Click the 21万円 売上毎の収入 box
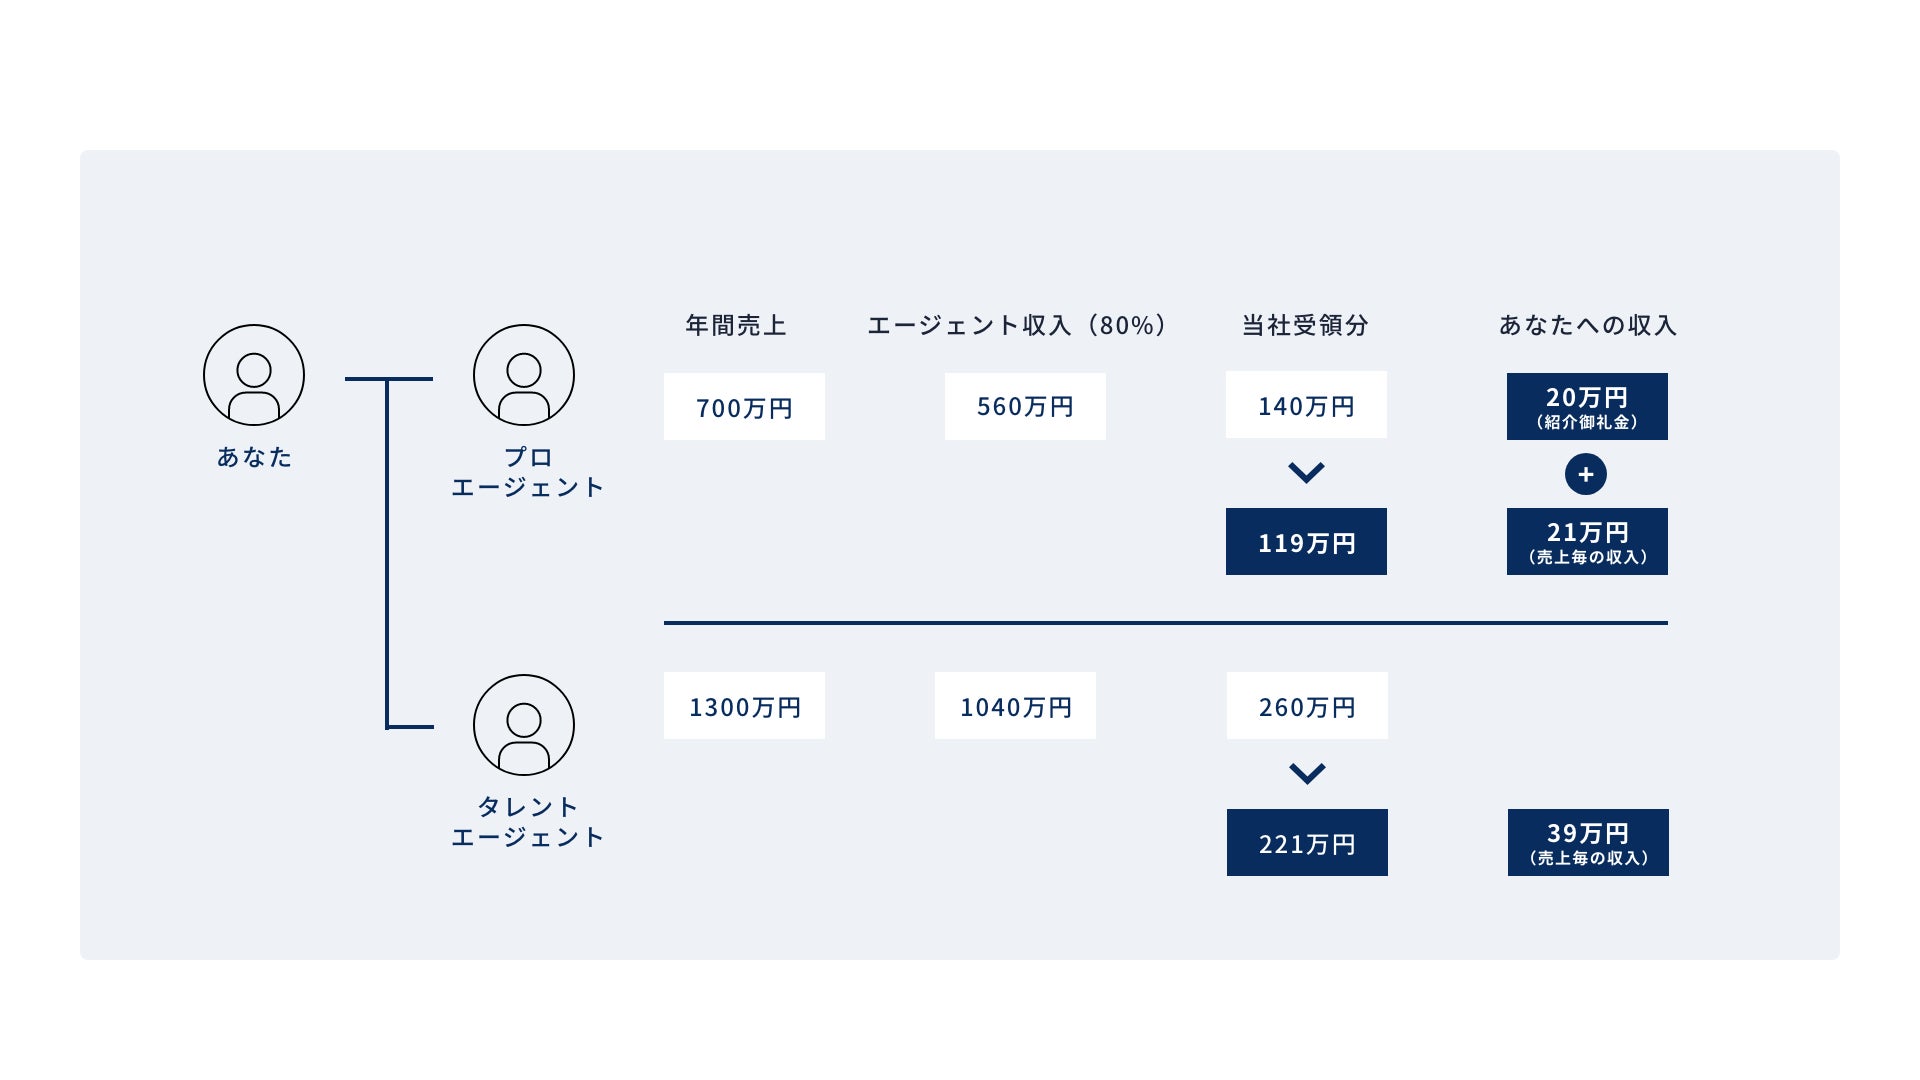The height and width of the screenshot is (1080, 1920). [x=1587, y=542]
